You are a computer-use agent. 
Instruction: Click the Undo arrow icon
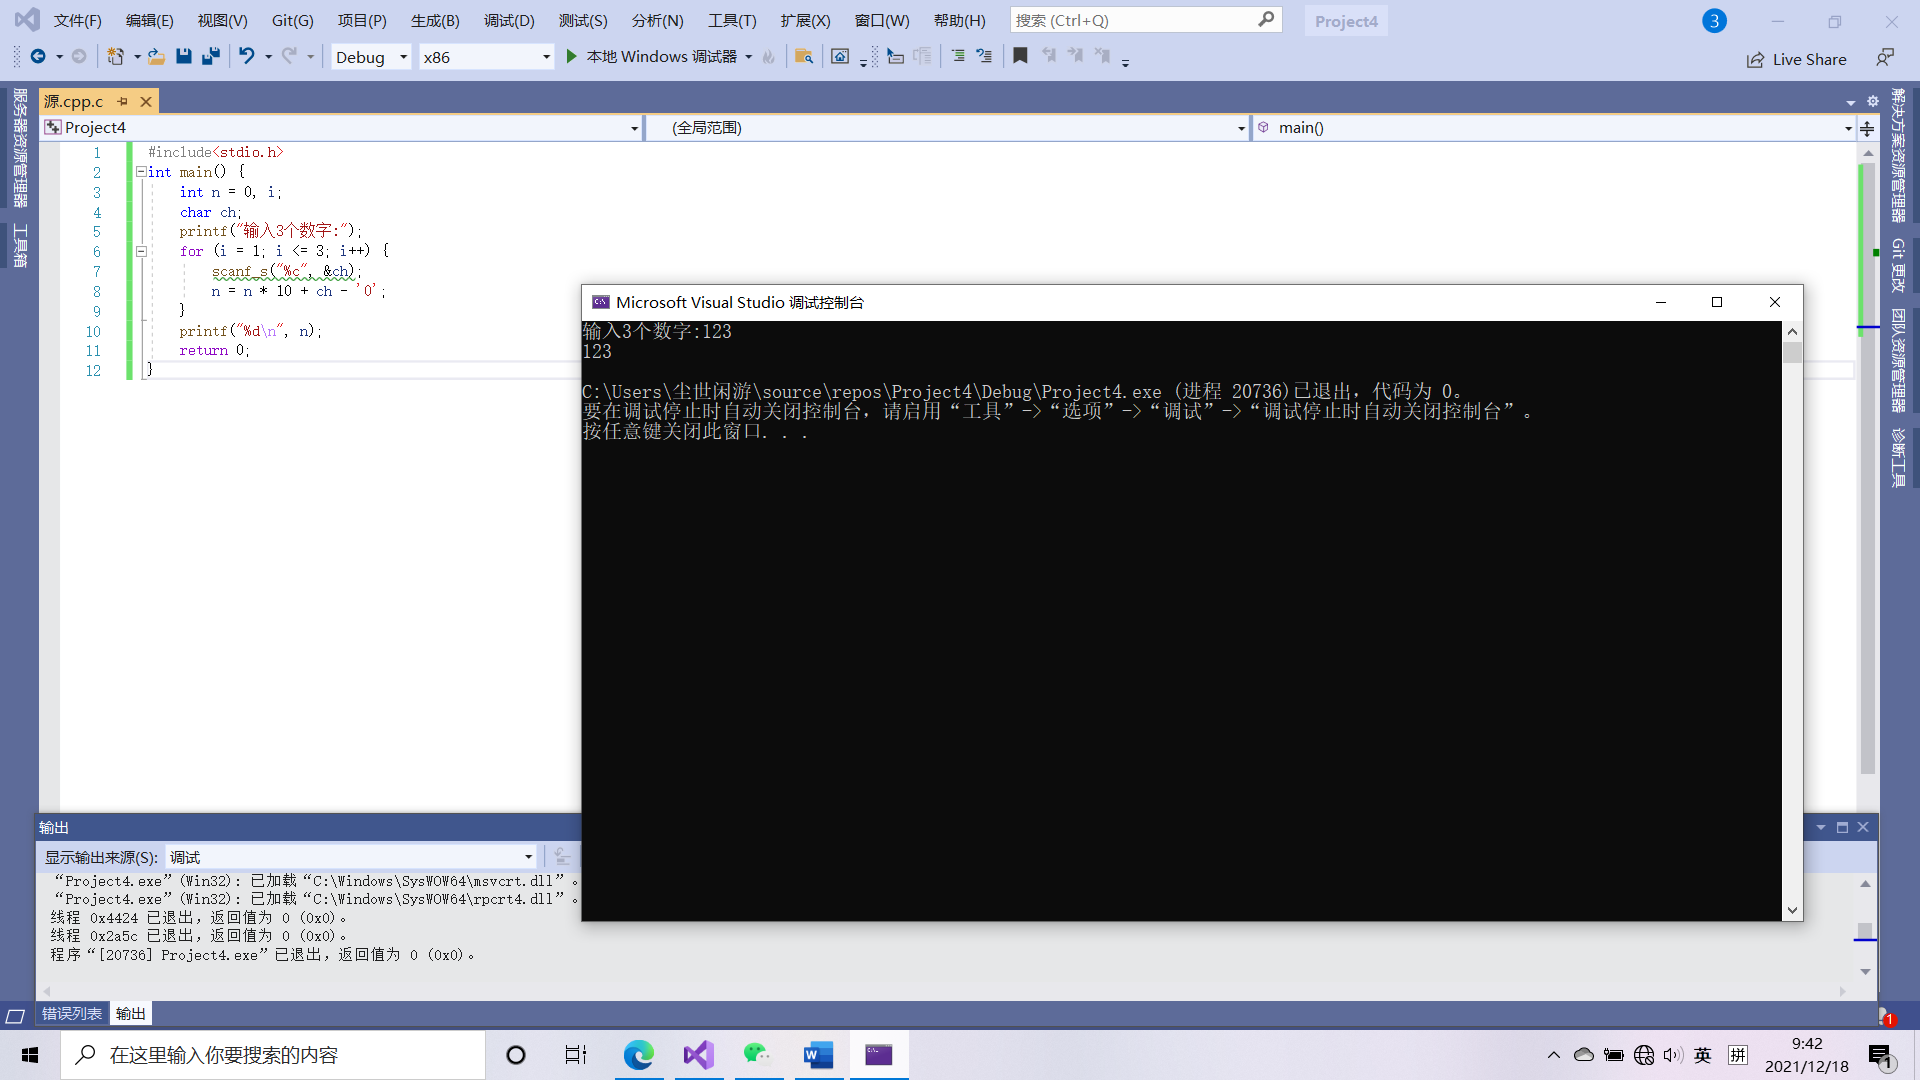pyautogui.click(x=246, y=57)
